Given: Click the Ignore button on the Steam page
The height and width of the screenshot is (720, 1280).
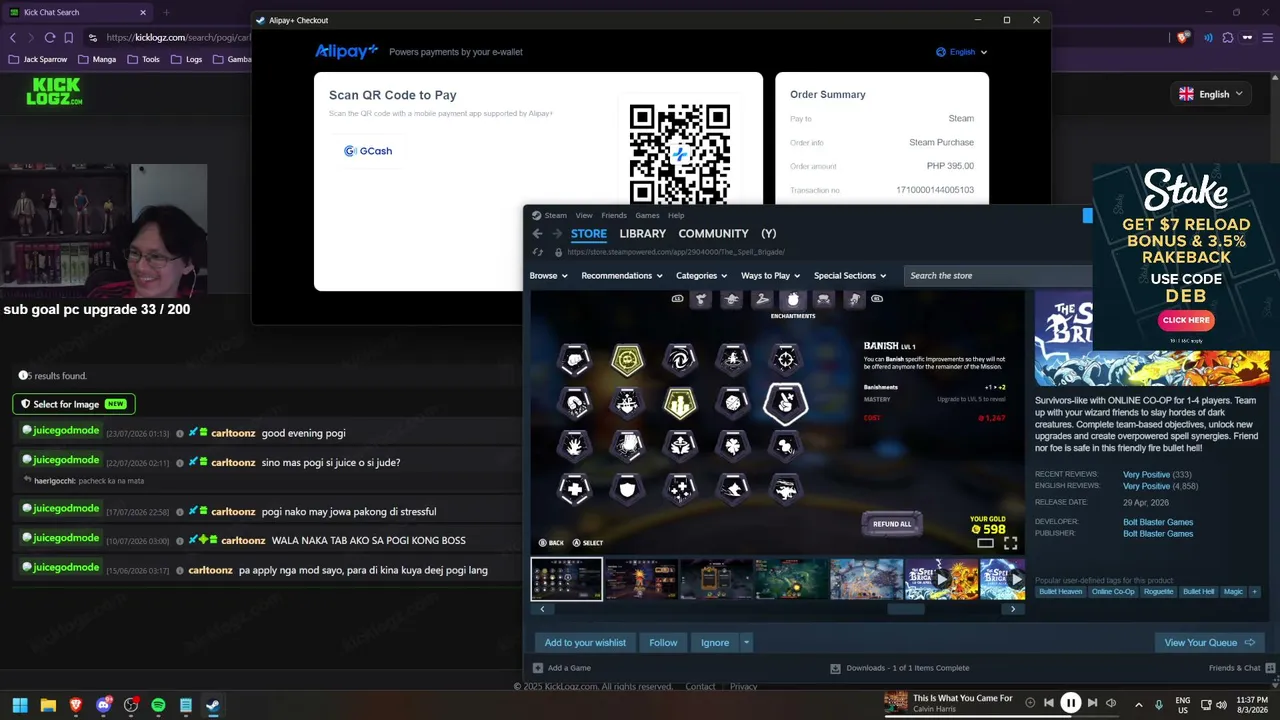Looking at the screenshot, I should pos(715,643).
